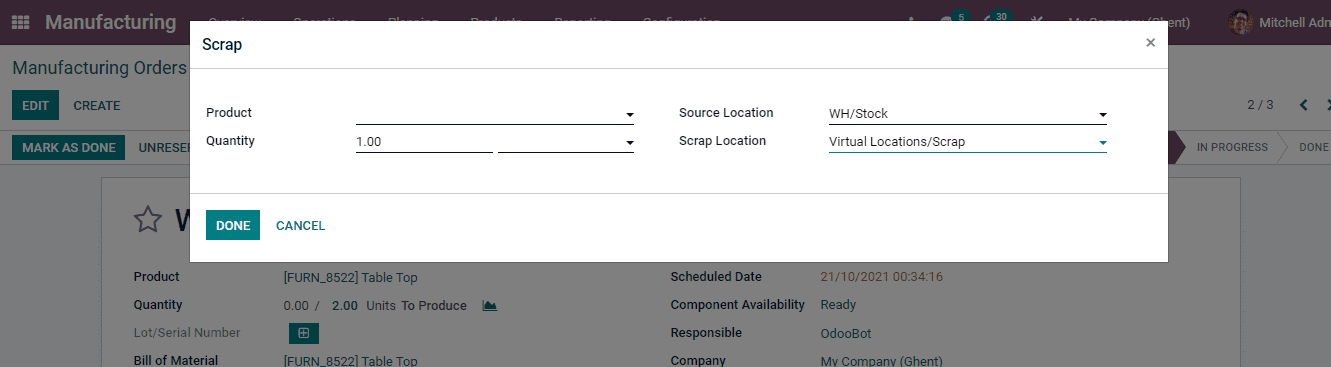Go to previous record arrow
Image resolution: width=1331 pixels, height=367 pixels.
pyautogui.click(x=1303, y=105)
